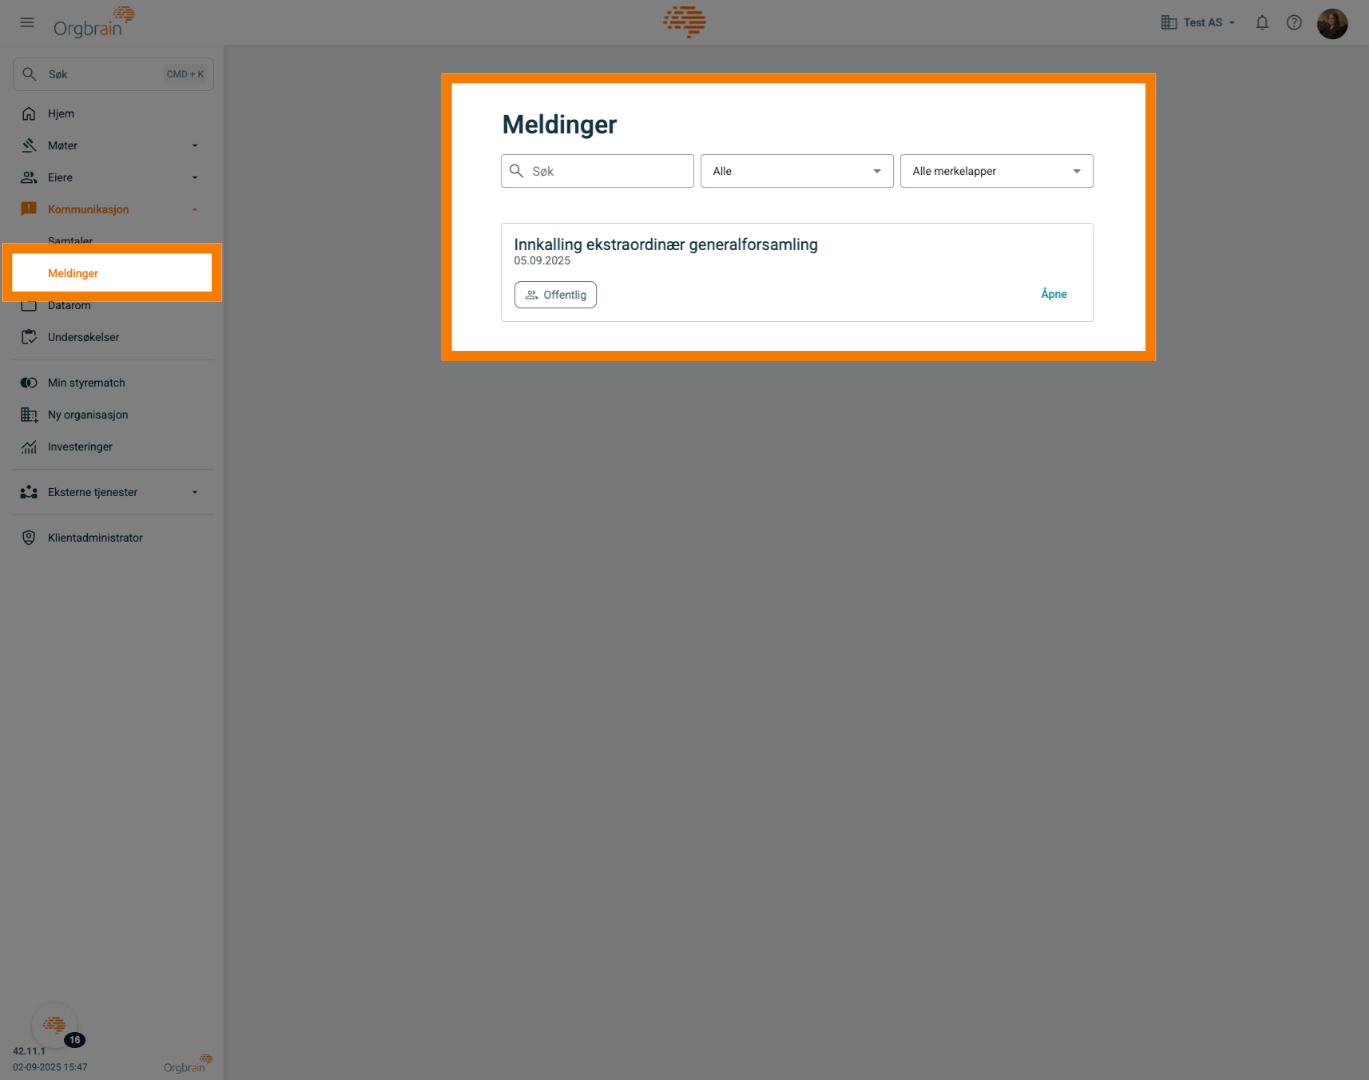Click the Eiere people icon
The image size is (1369, 1080).
29,178
